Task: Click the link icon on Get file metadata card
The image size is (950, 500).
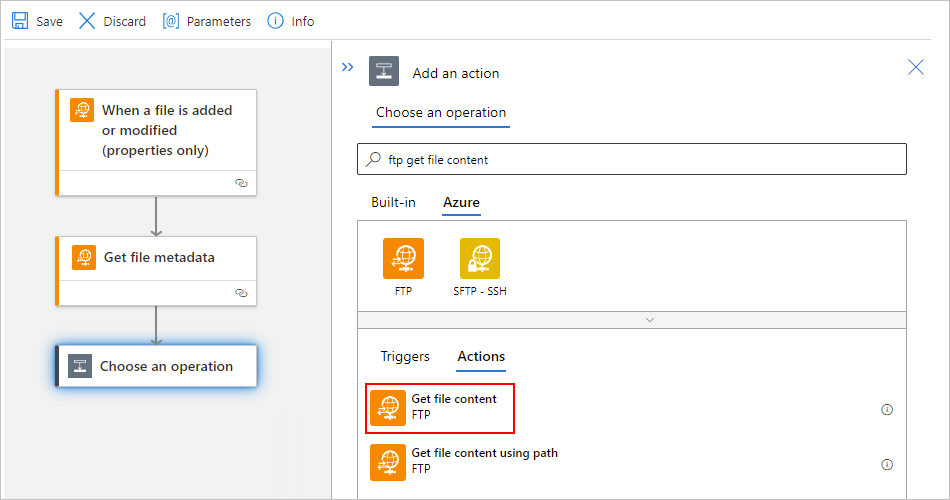Action: coord(241,293)
